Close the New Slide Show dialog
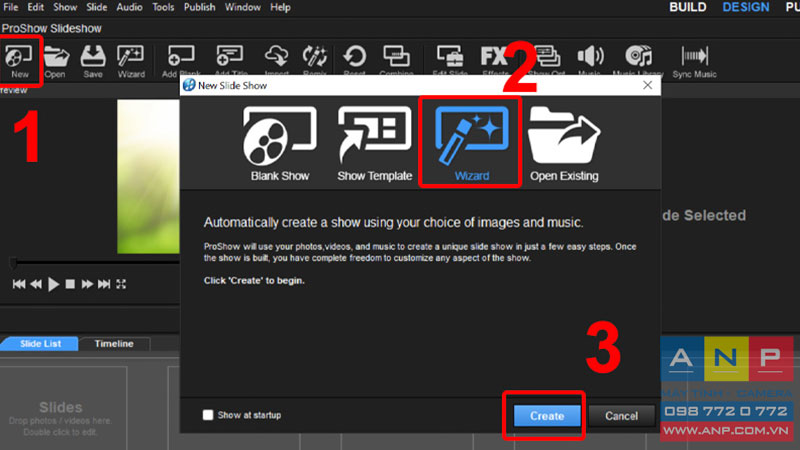The width and height of the screenshot is (800, 450). (647, 85)
